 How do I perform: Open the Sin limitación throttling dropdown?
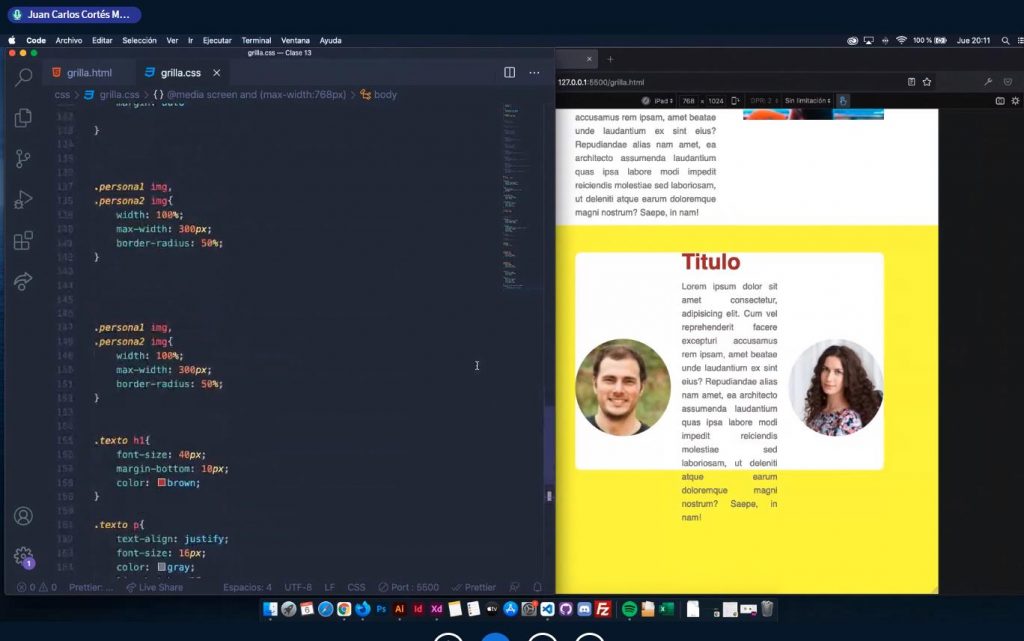pyautogui.click(x=808, y=101)
